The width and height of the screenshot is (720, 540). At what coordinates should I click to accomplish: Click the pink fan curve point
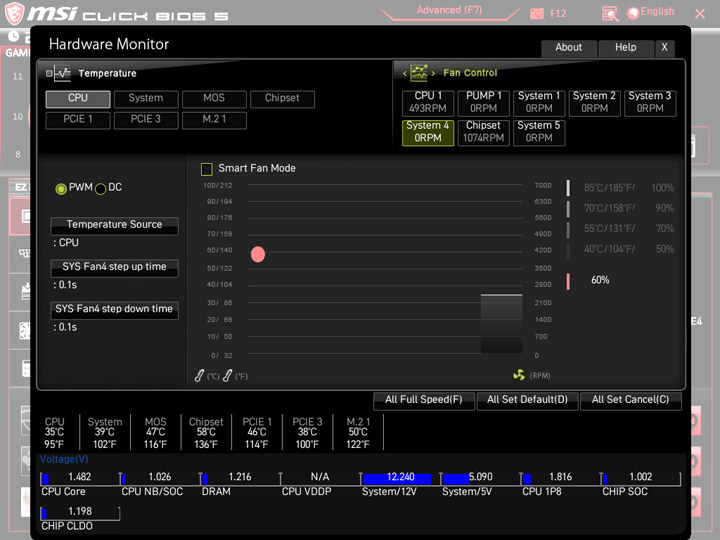[x=258, y=254]
